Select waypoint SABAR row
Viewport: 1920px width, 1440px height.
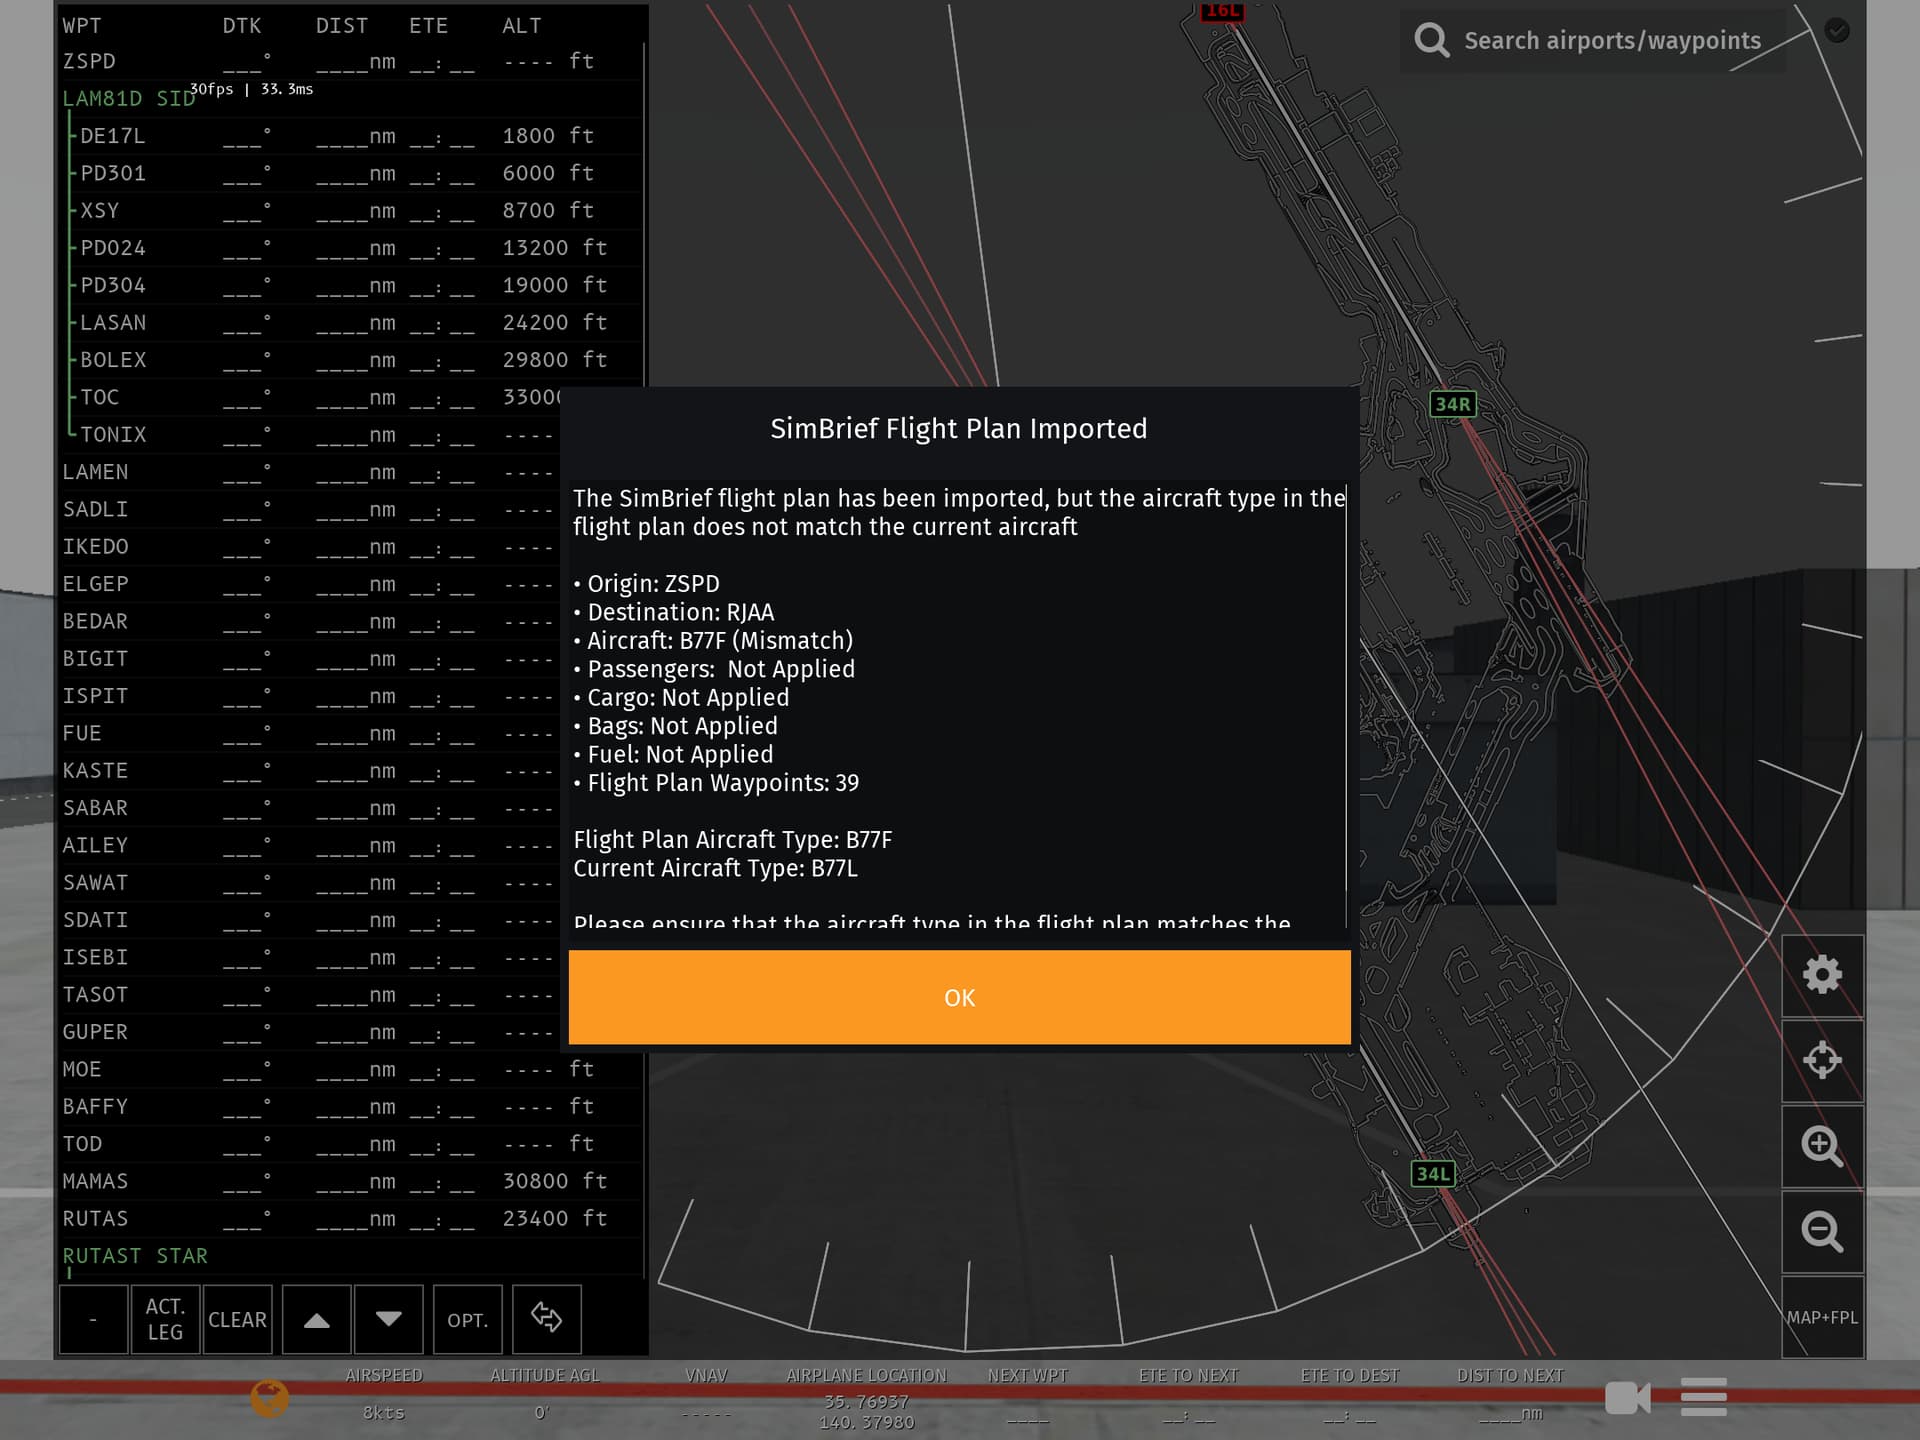tap(310, 808)
